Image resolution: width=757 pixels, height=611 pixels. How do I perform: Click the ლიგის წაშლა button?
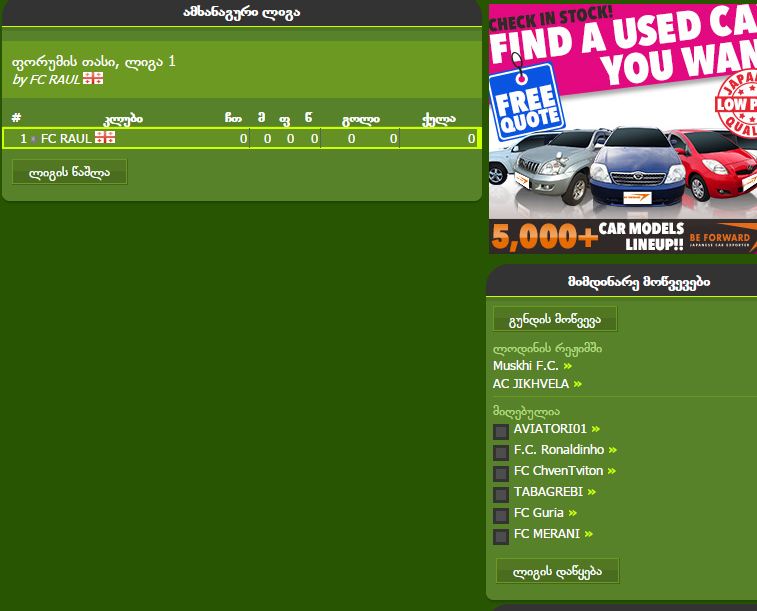coord(70,172)
